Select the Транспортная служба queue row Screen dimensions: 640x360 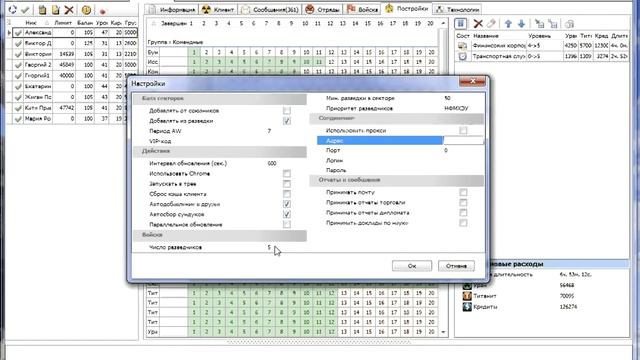[x=542, y=56]
